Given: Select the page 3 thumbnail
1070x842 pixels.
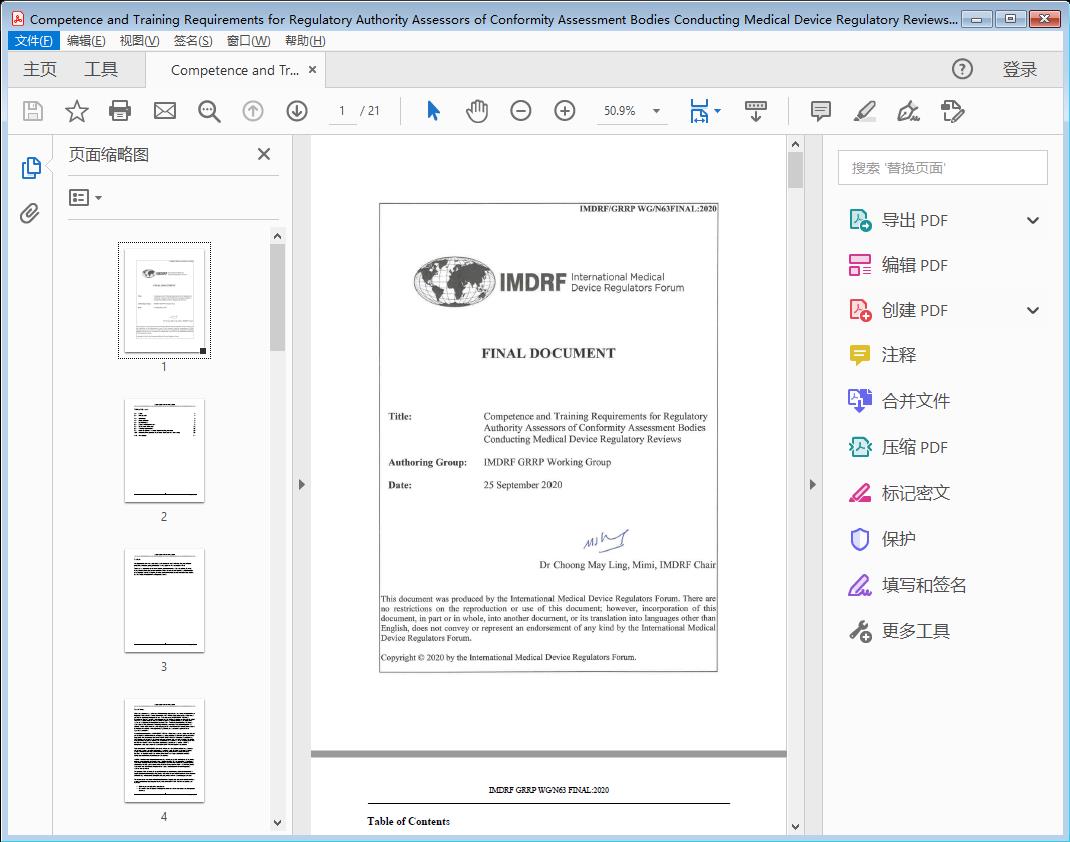Looking at the screenshot, I should (164, 600).
